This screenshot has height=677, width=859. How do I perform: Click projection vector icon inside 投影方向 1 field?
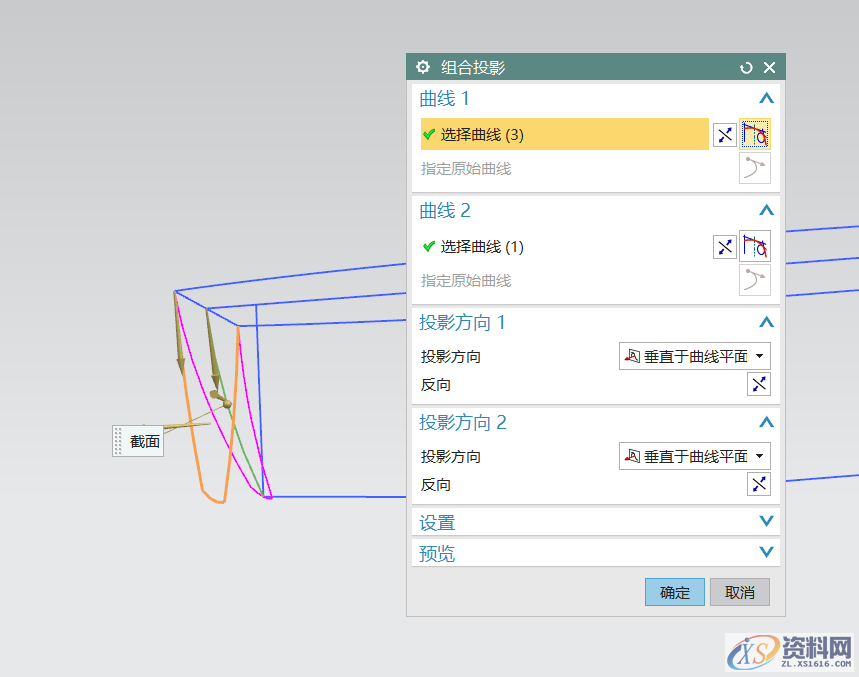click(x=634, y=355)
